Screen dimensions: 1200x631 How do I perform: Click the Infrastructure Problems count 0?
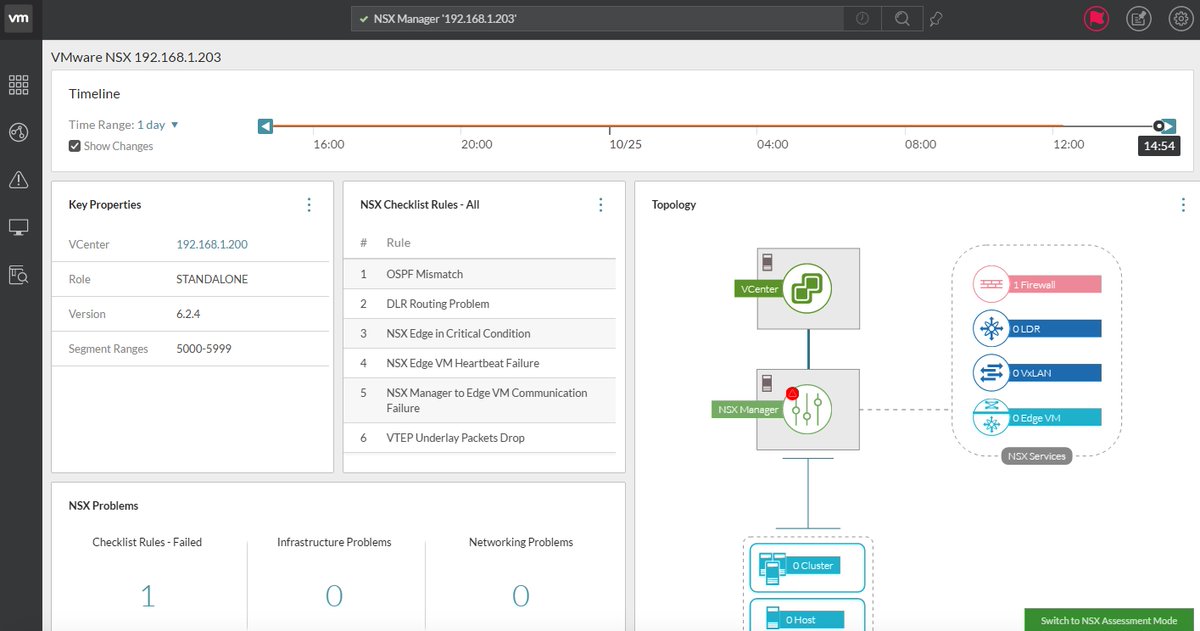334,596
